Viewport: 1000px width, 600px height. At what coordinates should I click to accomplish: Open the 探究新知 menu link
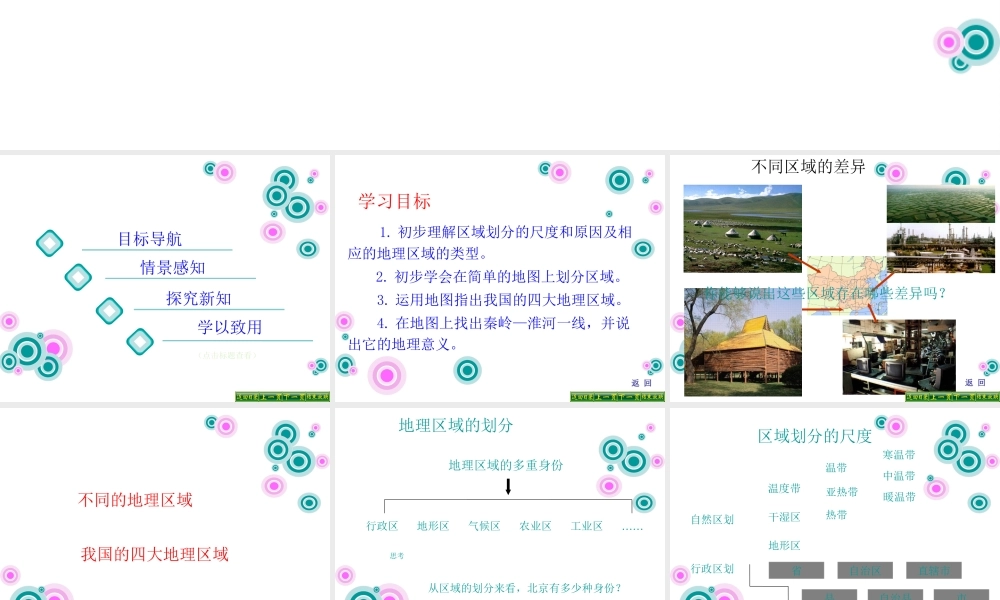[199, 298]
